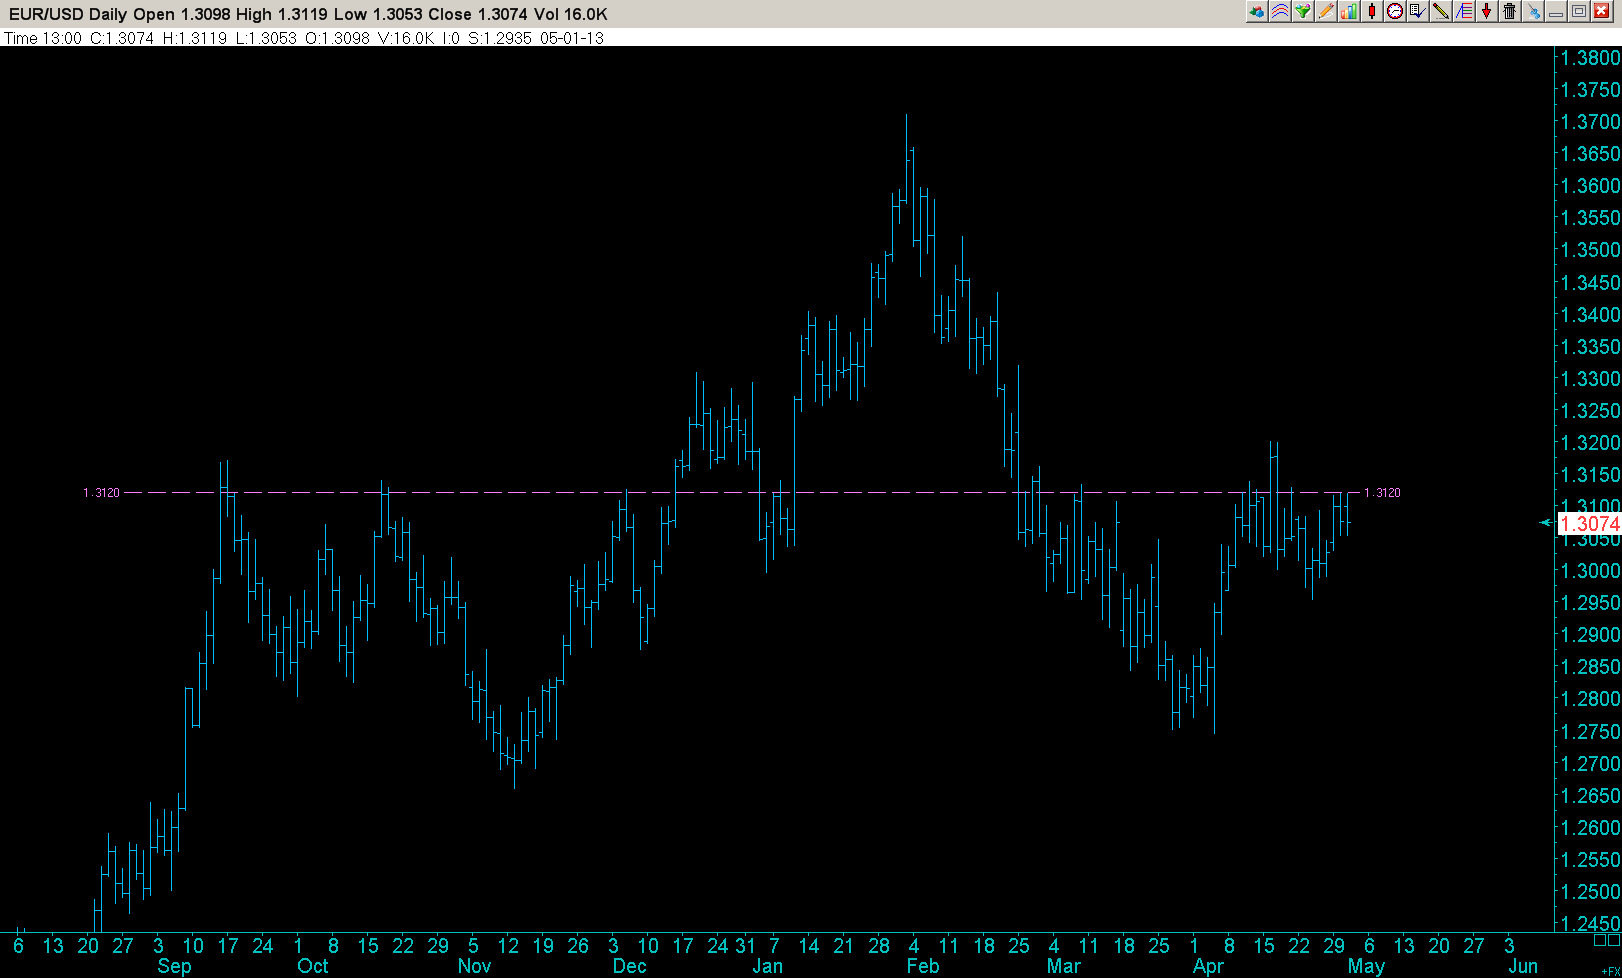Click the Dec month label on time axis
This screenshot has width=1622, height=978.
(x=629, y=966)
